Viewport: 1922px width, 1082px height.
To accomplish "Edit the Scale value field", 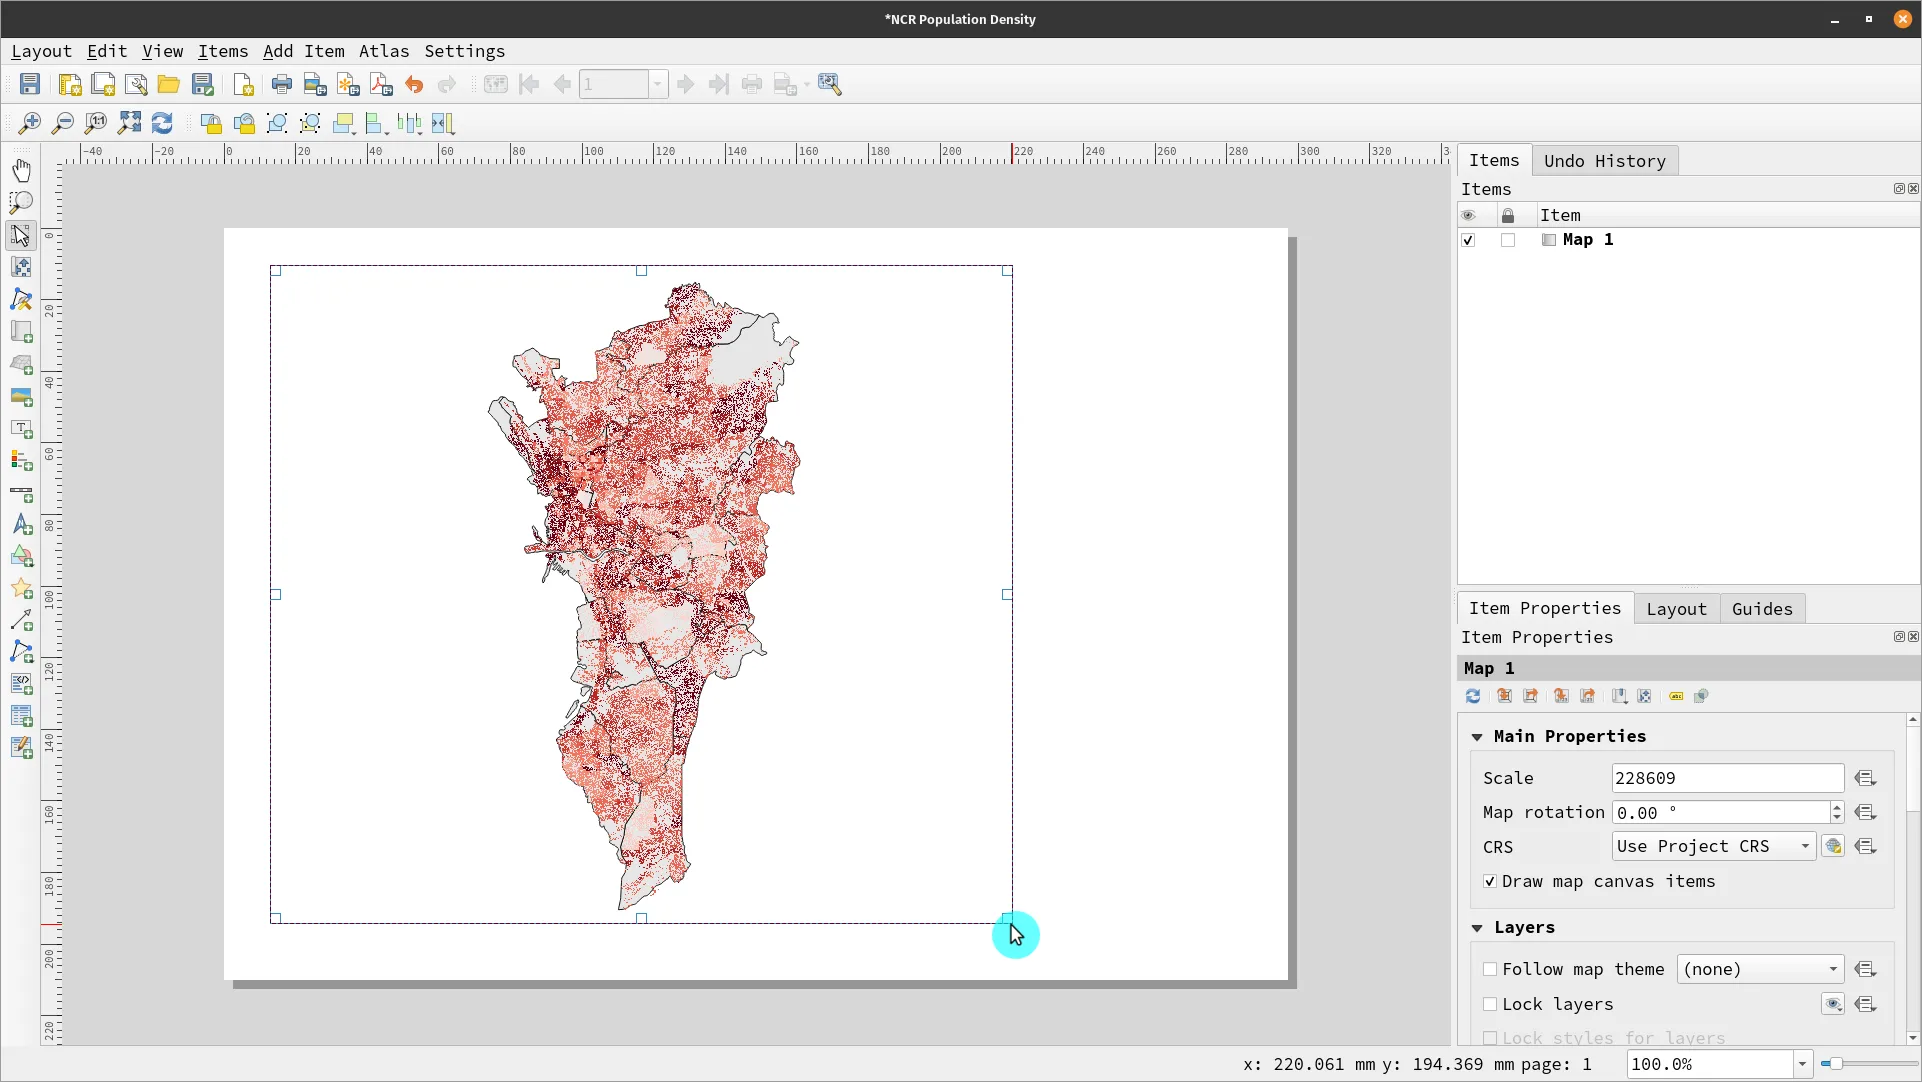I will (x=1727, y=778).
